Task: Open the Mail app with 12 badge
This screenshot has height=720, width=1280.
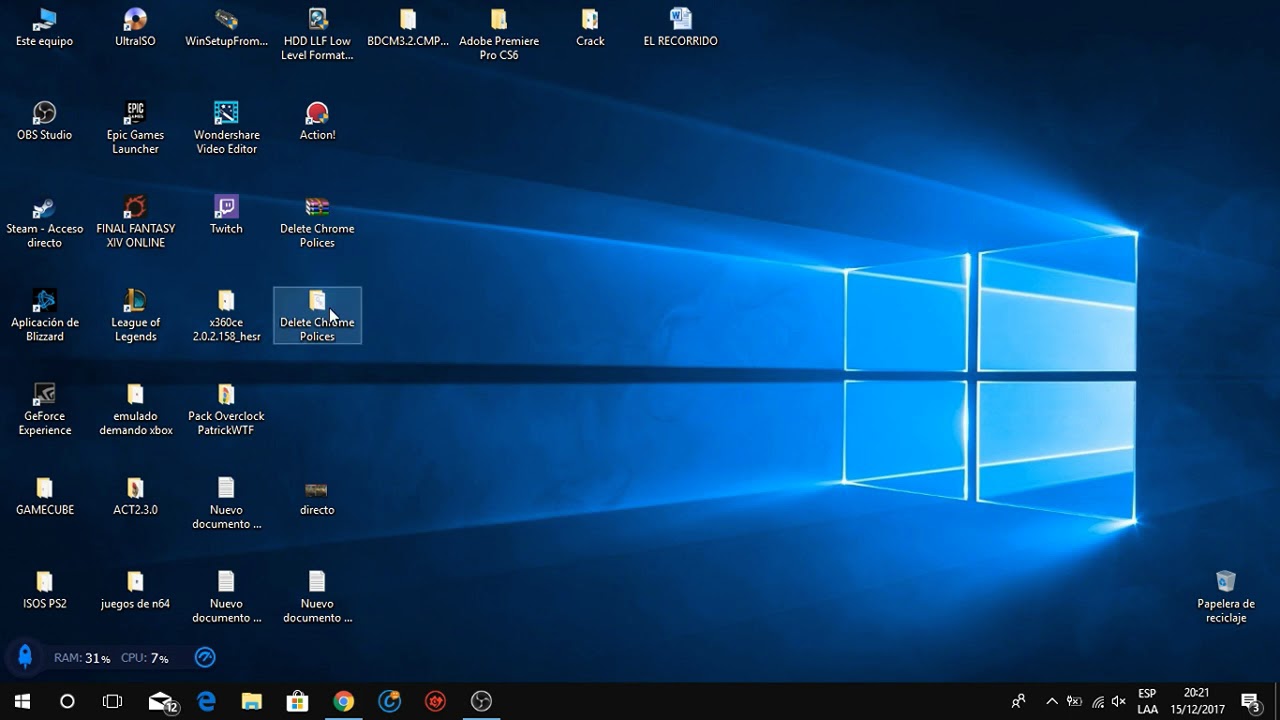Action: pos(161,701)
